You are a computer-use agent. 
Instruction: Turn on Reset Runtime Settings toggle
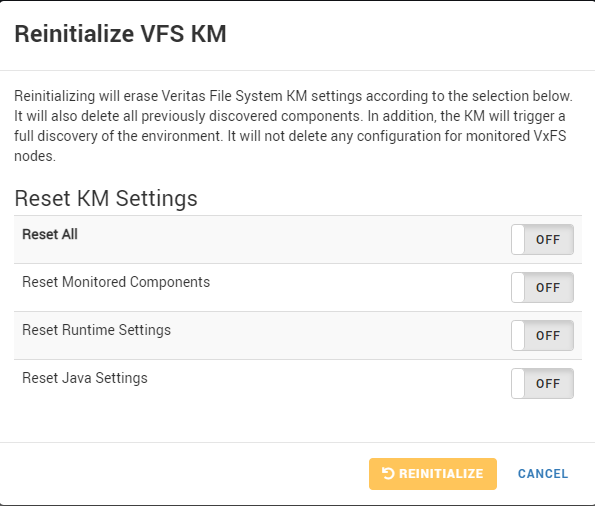[542, 335]
